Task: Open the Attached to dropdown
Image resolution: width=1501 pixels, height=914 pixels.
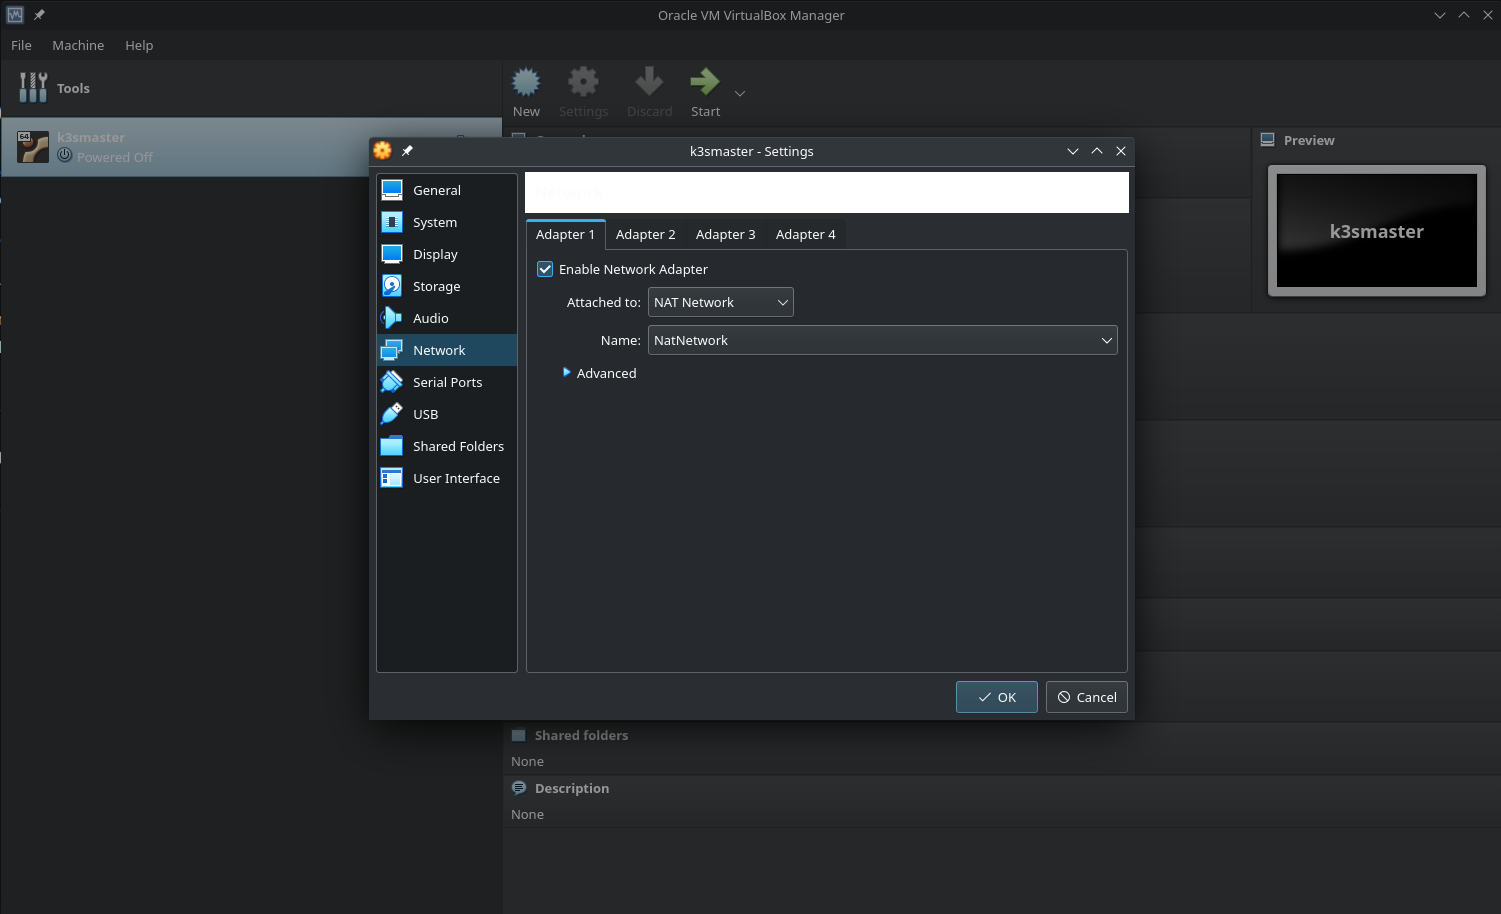Action: (x=721, y=302)
